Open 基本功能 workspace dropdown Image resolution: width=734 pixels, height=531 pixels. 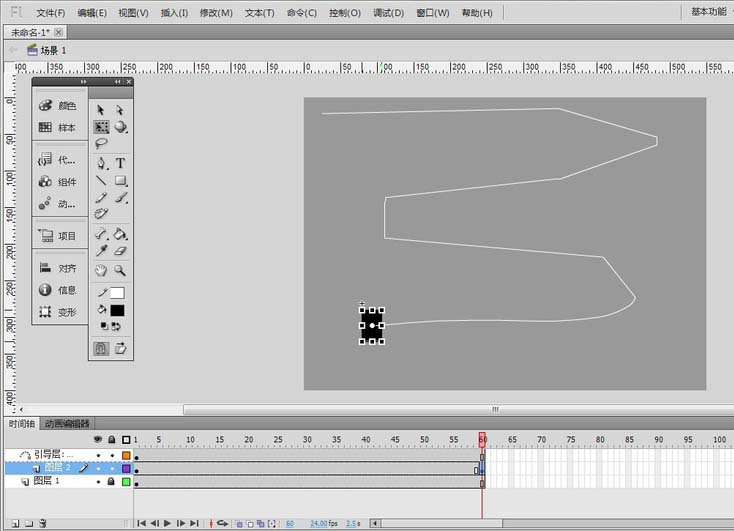coord(711,12)
